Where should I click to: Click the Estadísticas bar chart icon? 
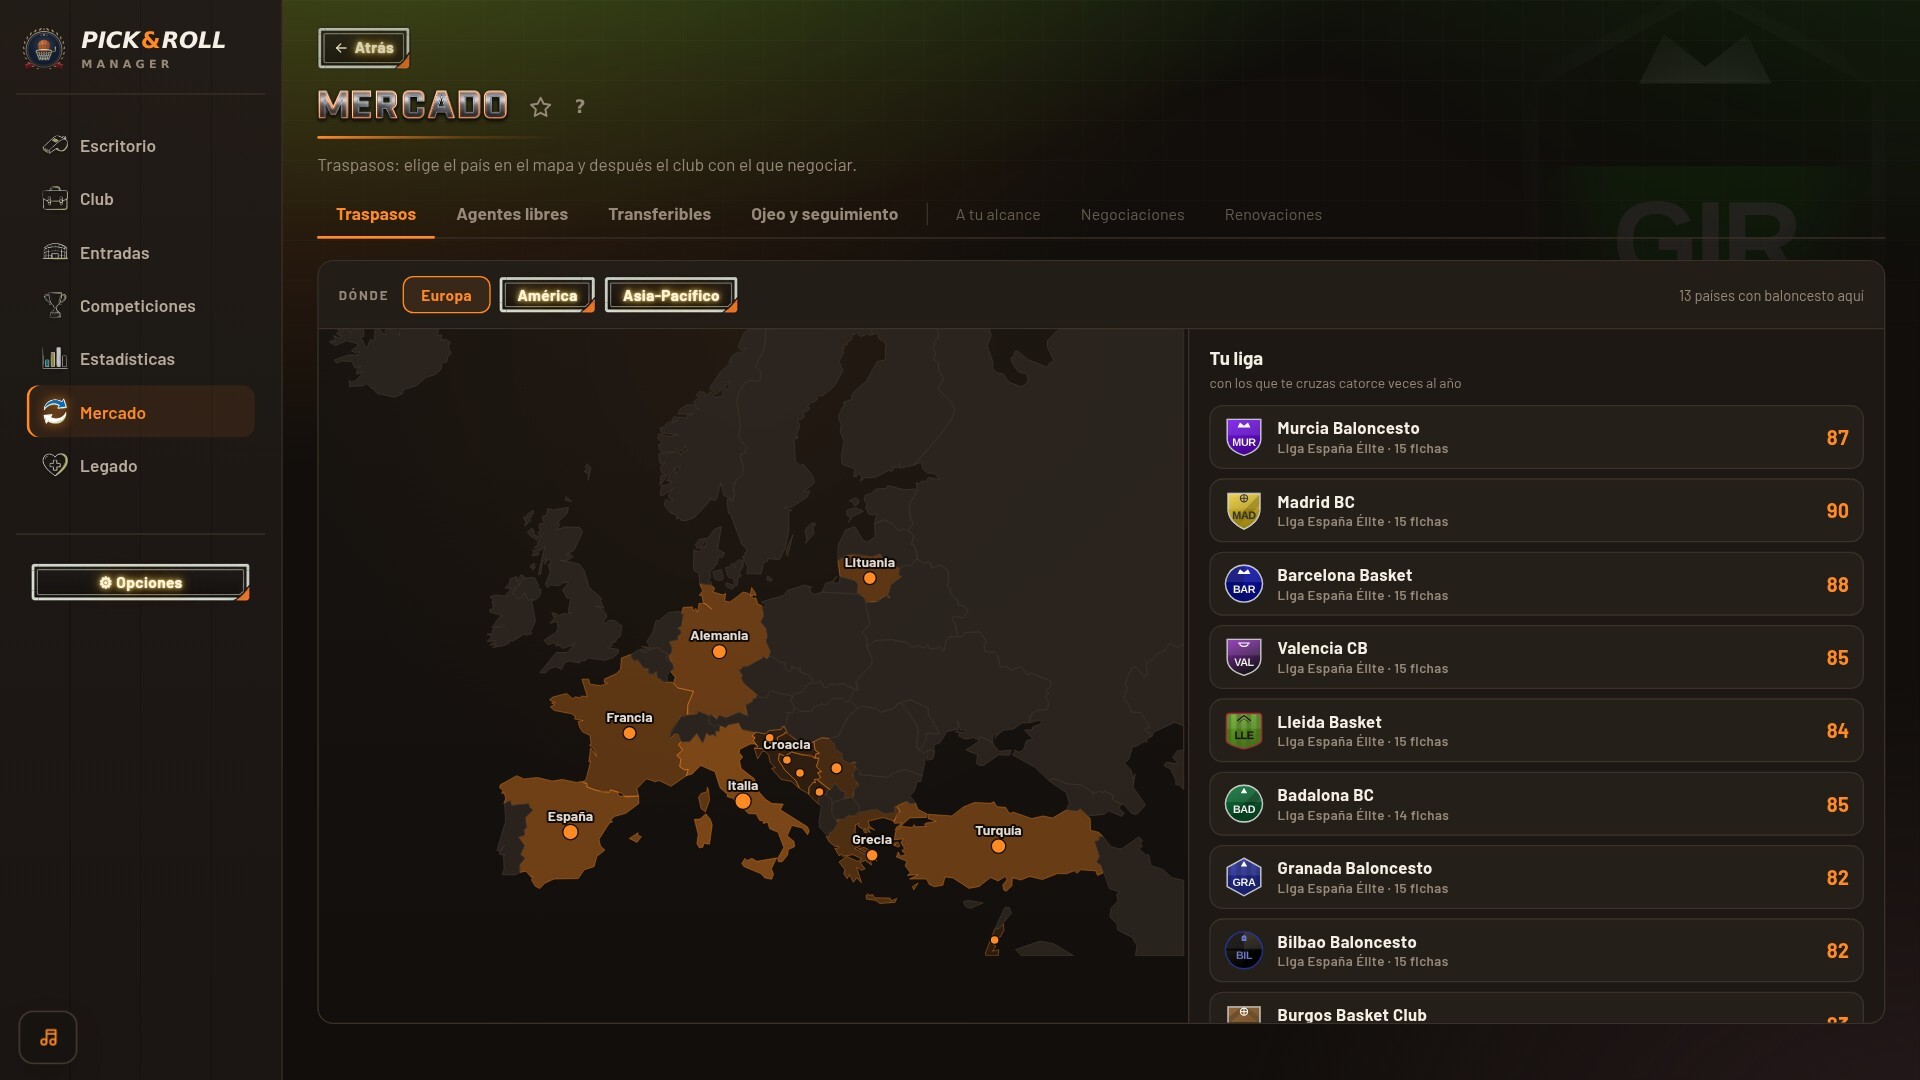click(x=55, y=359)
